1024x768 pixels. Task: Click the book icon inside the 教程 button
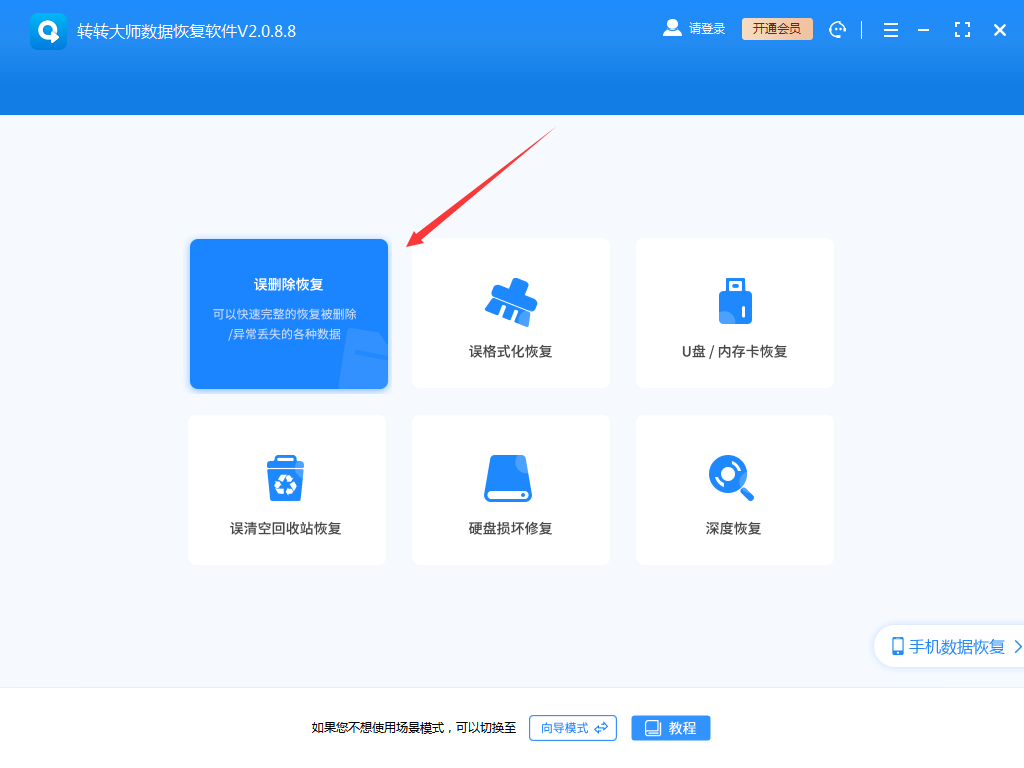point(650,728)
